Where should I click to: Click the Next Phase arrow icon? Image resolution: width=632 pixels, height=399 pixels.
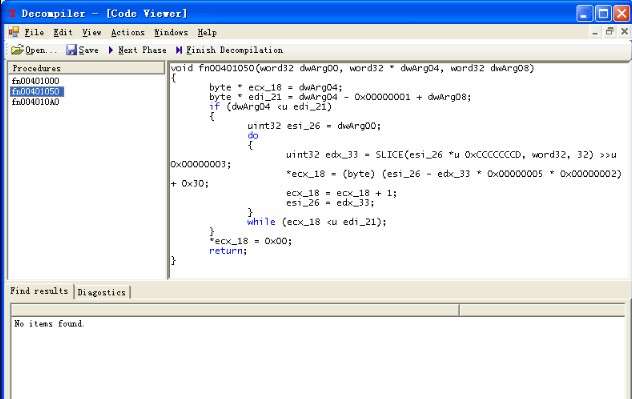click(x=111, y=50)
